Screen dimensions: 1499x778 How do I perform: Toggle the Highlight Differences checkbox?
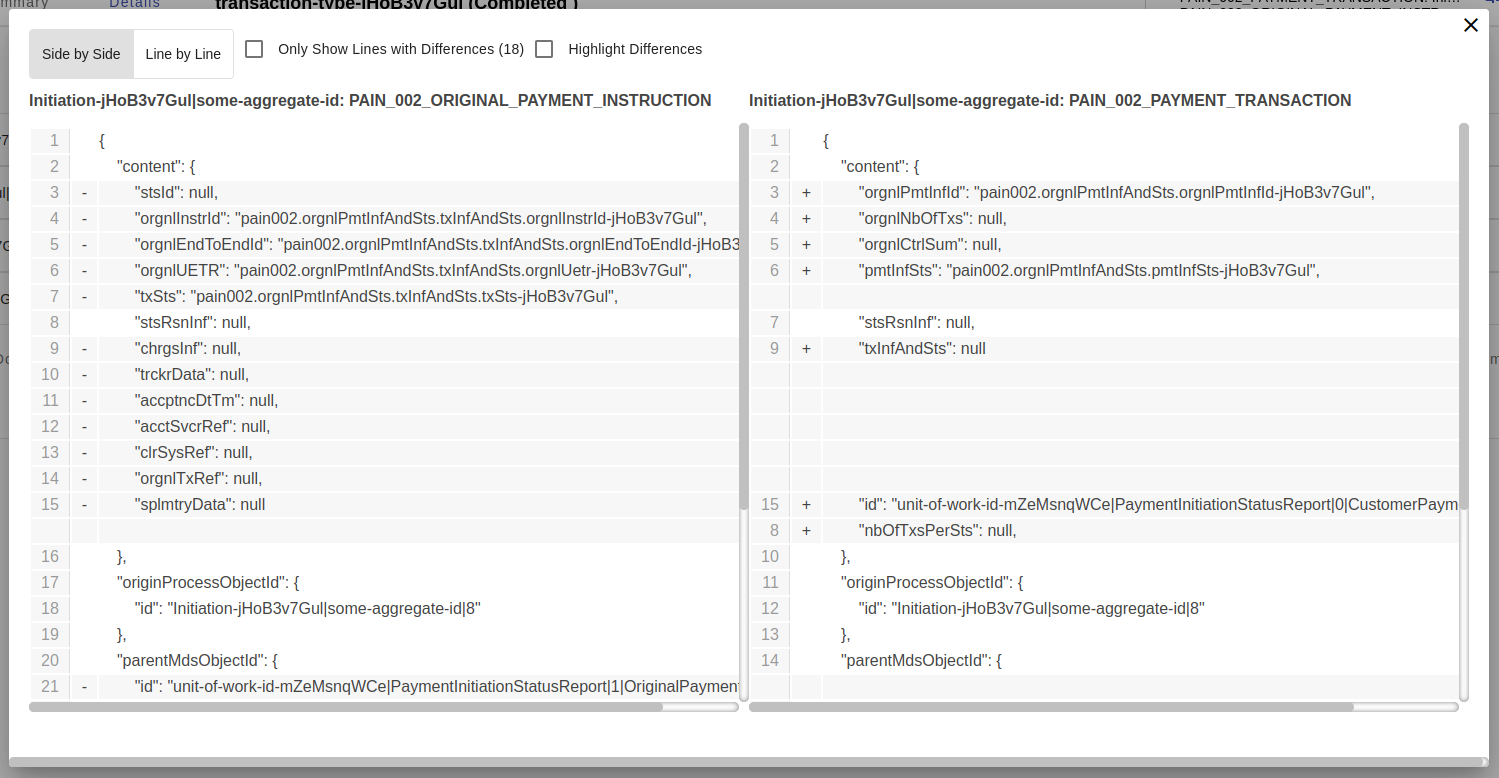(544, 49)
